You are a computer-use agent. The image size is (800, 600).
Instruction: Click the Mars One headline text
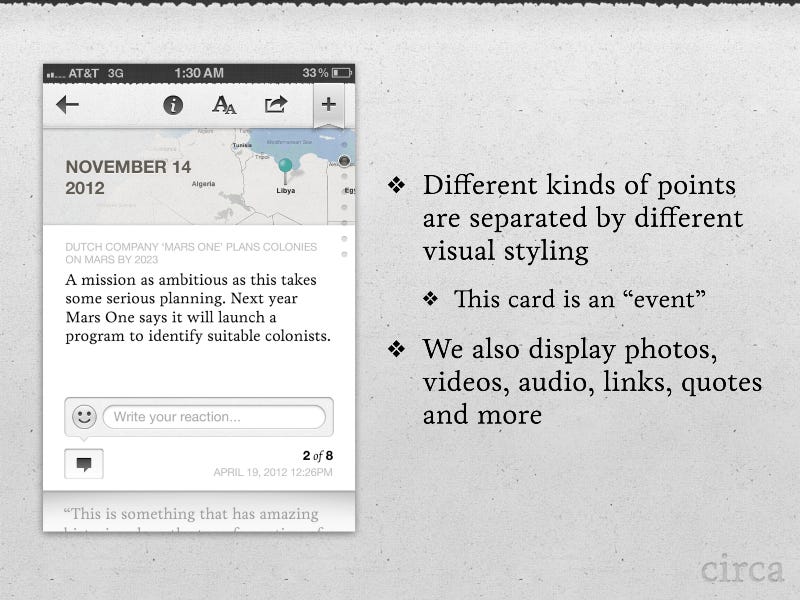tap(191, 253)
